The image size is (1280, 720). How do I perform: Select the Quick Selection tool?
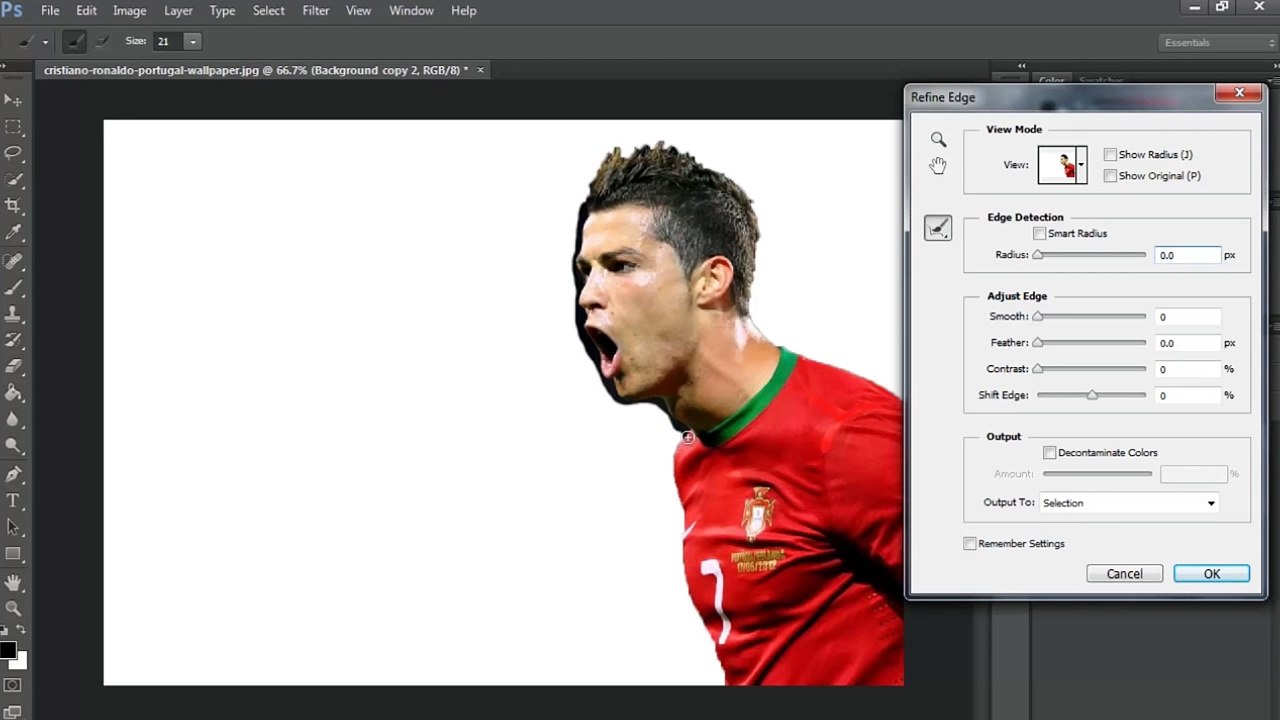click(13, 180)
